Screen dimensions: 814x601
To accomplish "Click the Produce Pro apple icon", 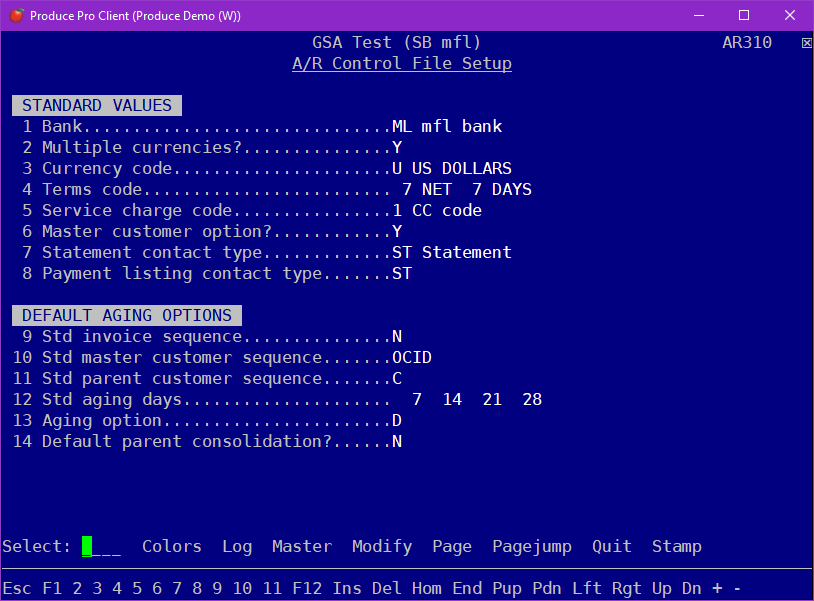I will [17, 16].
